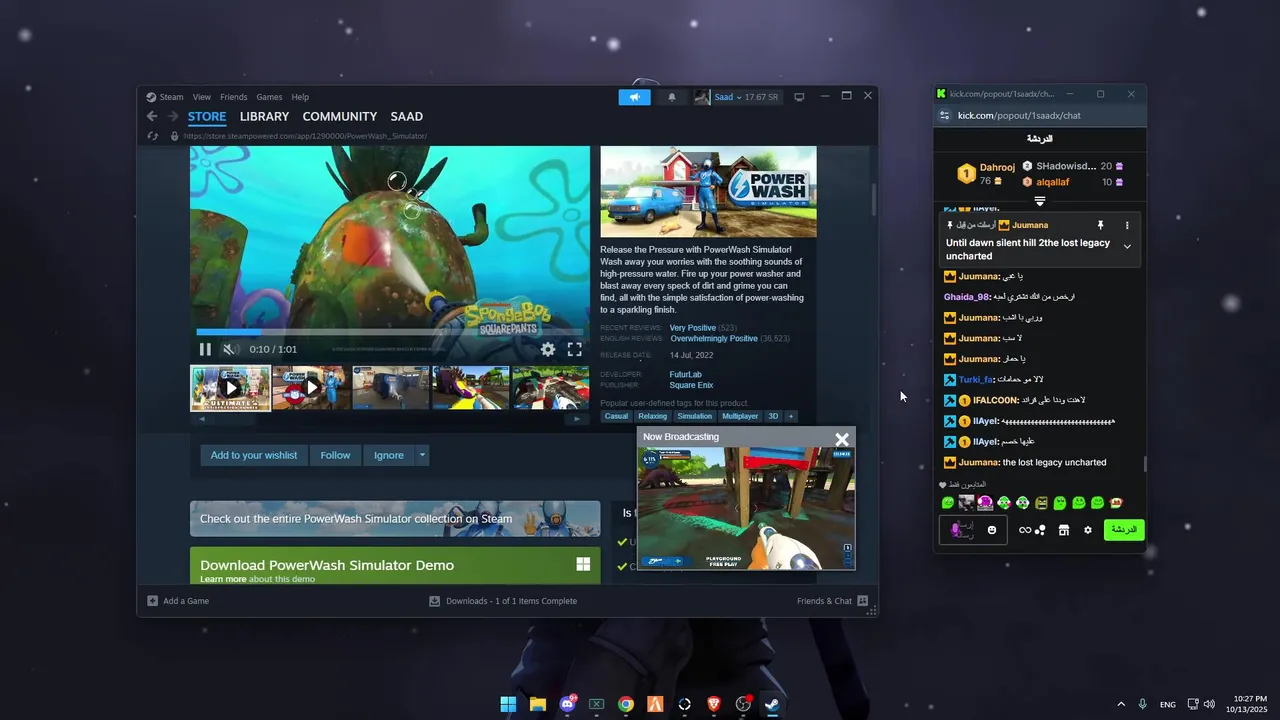Expand the pinned message chevron in Kick

(x=1127, y=247)
